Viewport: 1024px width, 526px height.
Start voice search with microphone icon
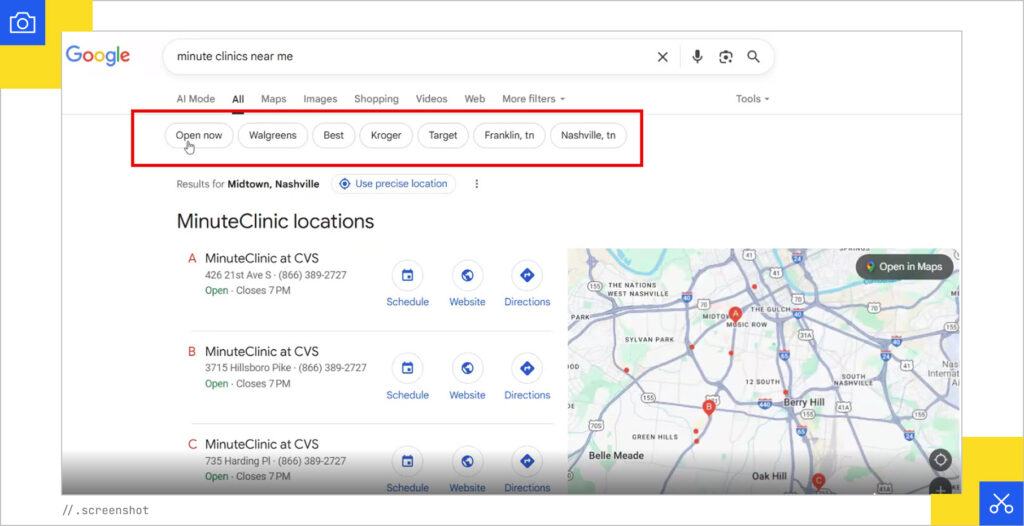click(697, 57)
